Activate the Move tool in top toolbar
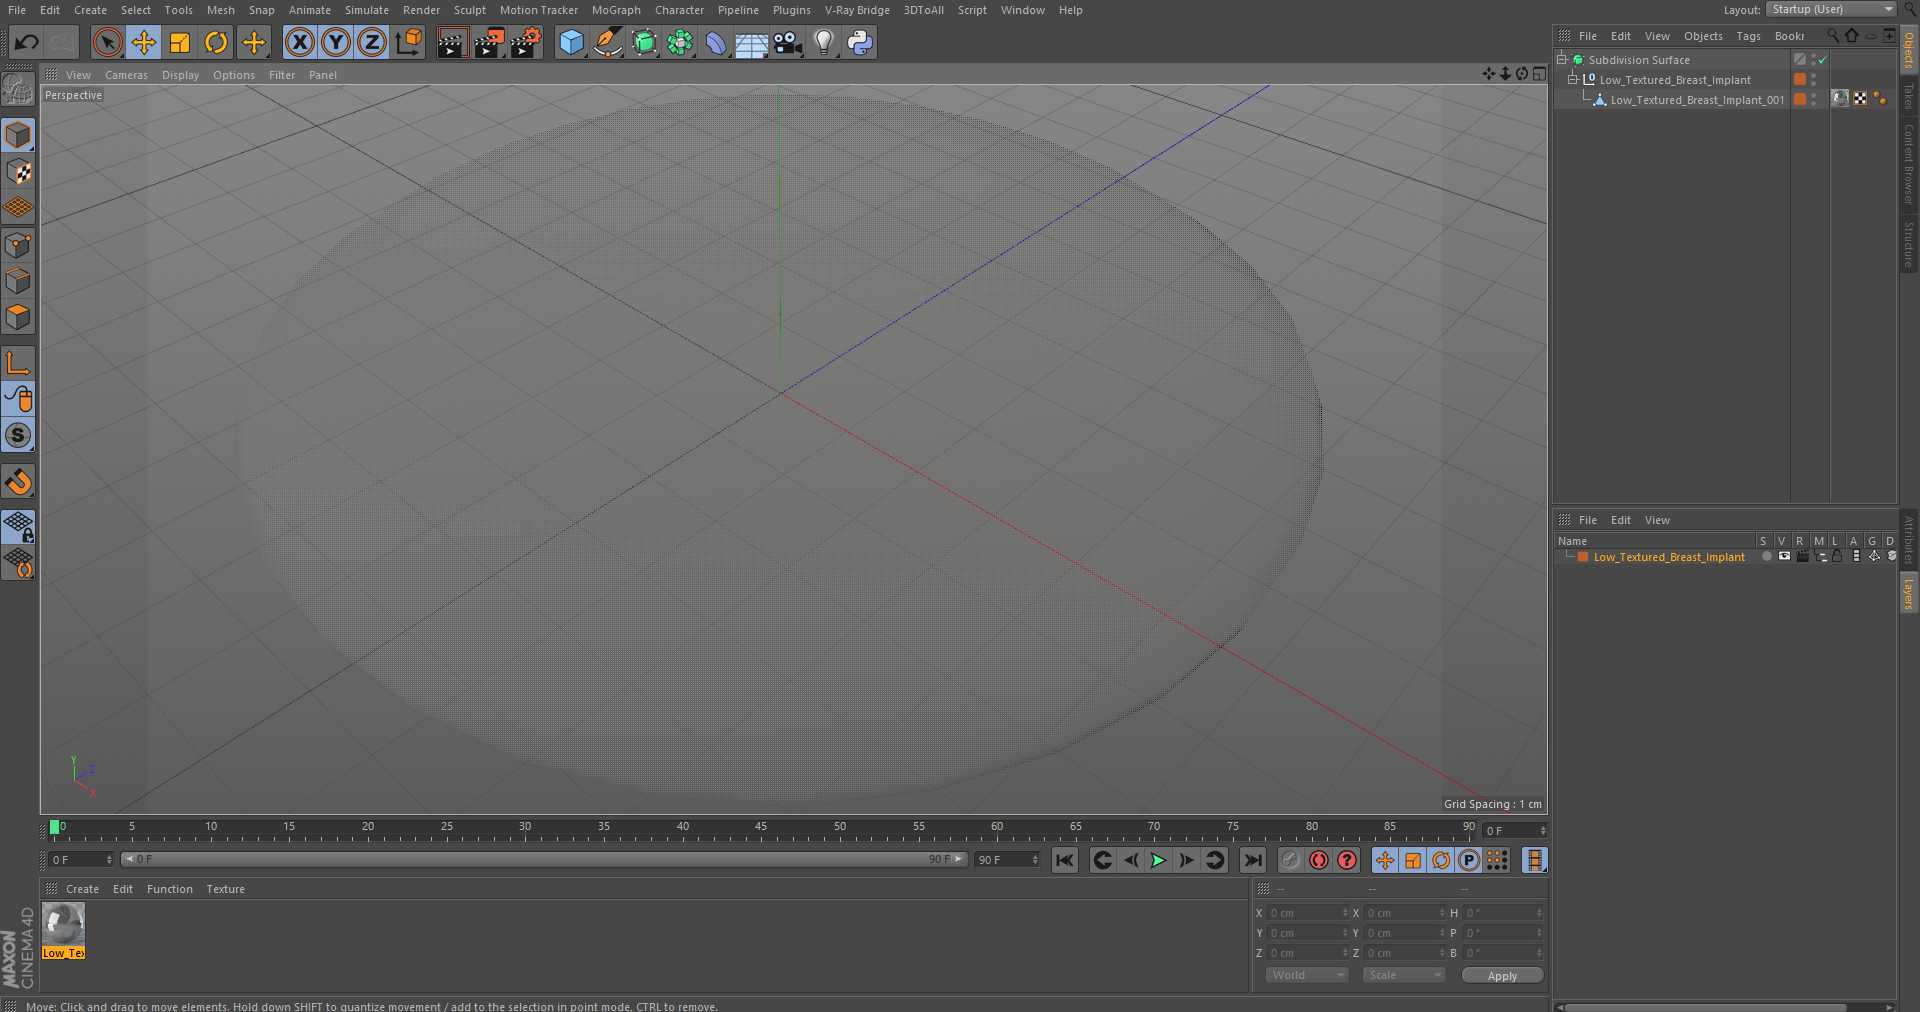 tap(143, 42)
